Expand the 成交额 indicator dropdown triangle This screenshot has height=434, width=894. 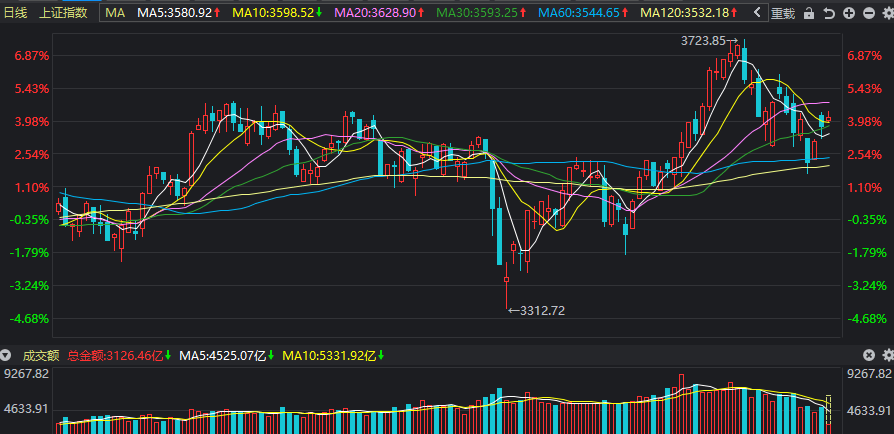coord(5,356)
